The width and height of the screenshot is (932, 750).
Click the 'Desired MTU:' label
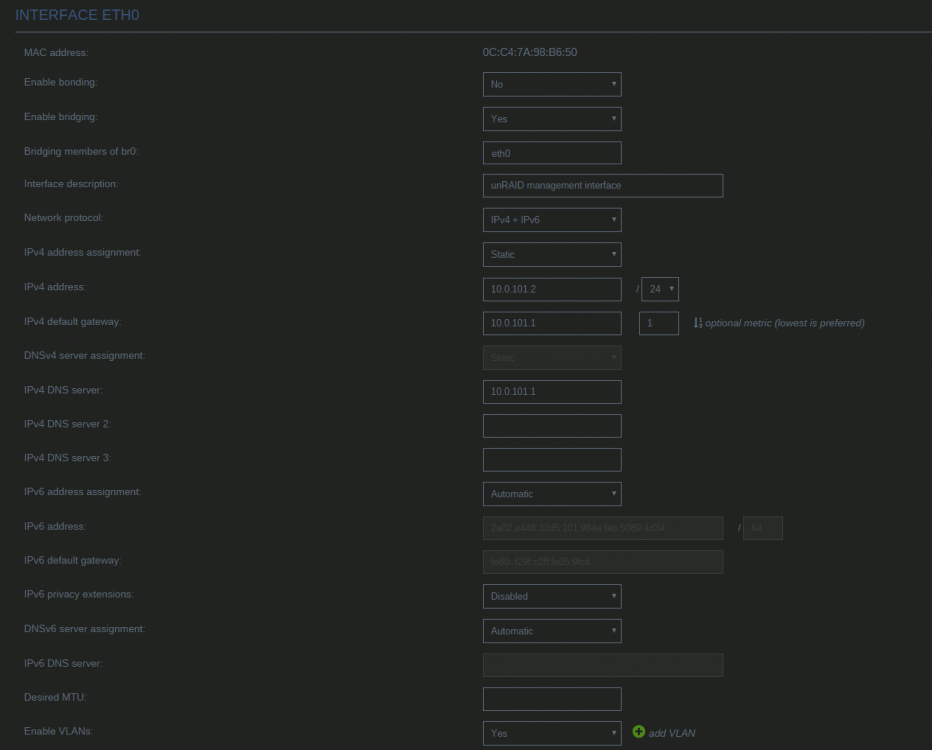pos(55,697)
